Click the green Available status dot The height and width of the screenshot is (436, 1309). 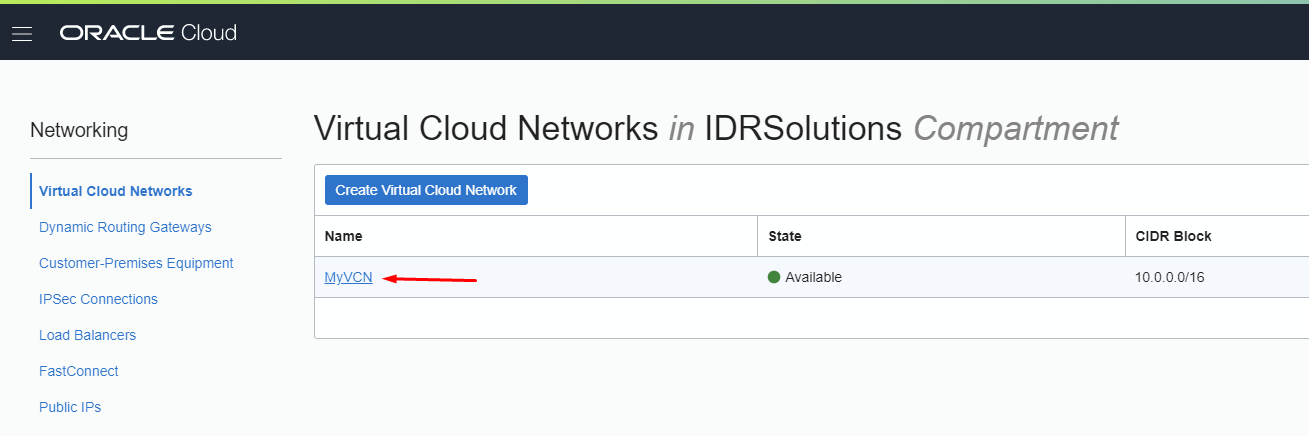pos(774,277)
